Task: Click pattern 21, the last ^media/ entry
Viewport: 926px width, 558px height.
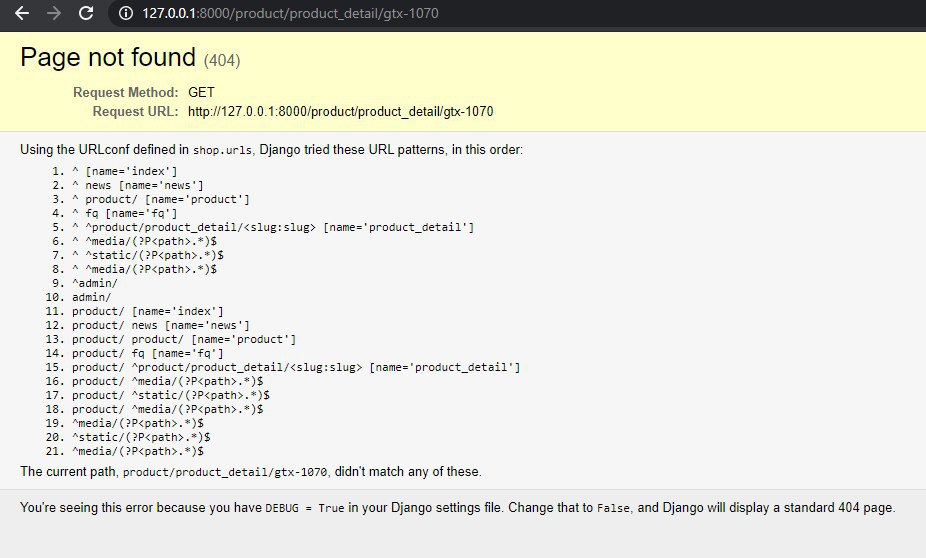Action: (x=138, y=452)
